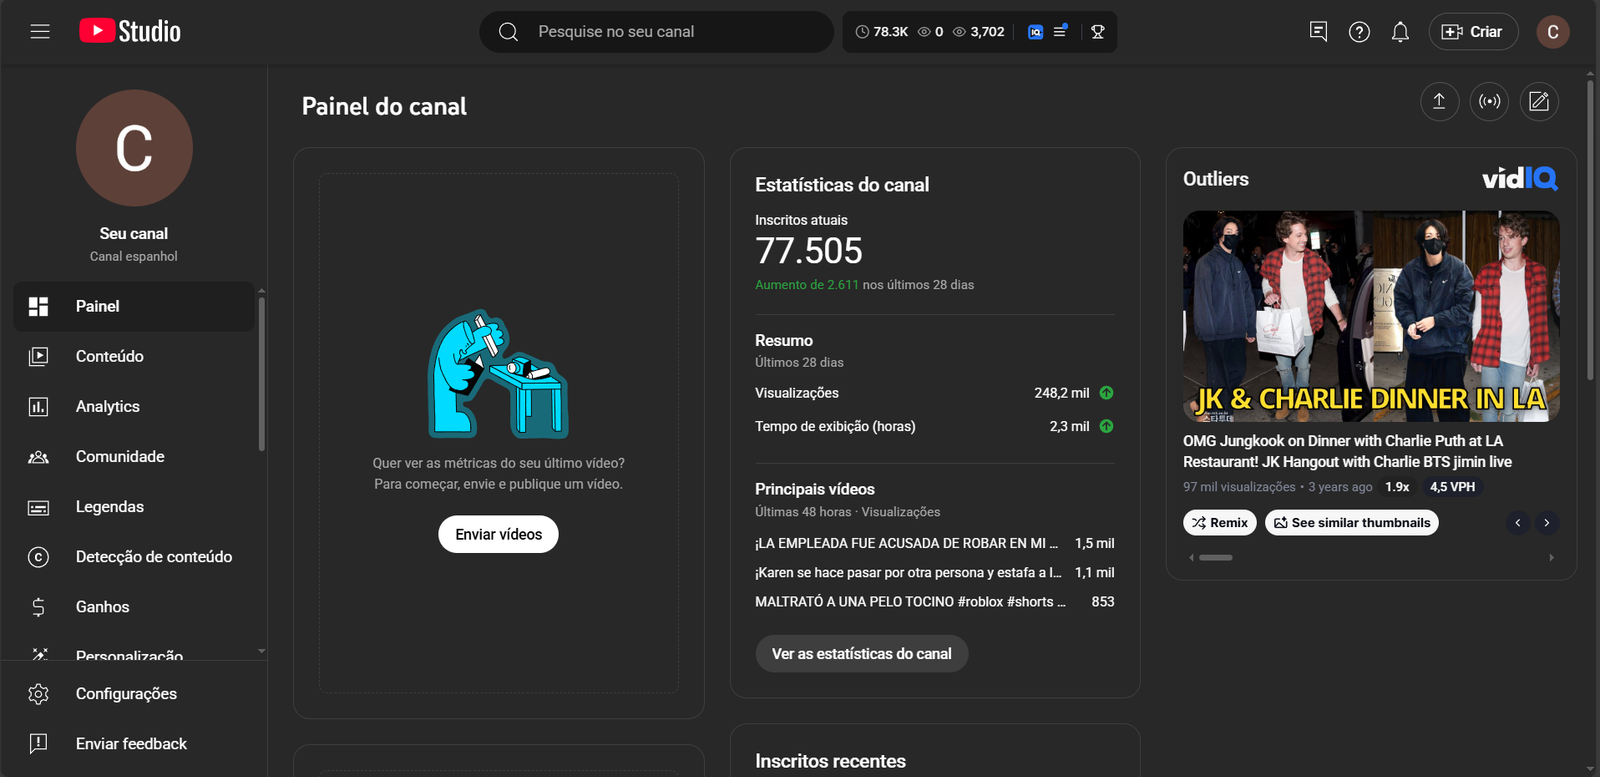Open Conteúdo in the sidebar
This screenshot has height=777, width=1600.
tap(134, 356)
